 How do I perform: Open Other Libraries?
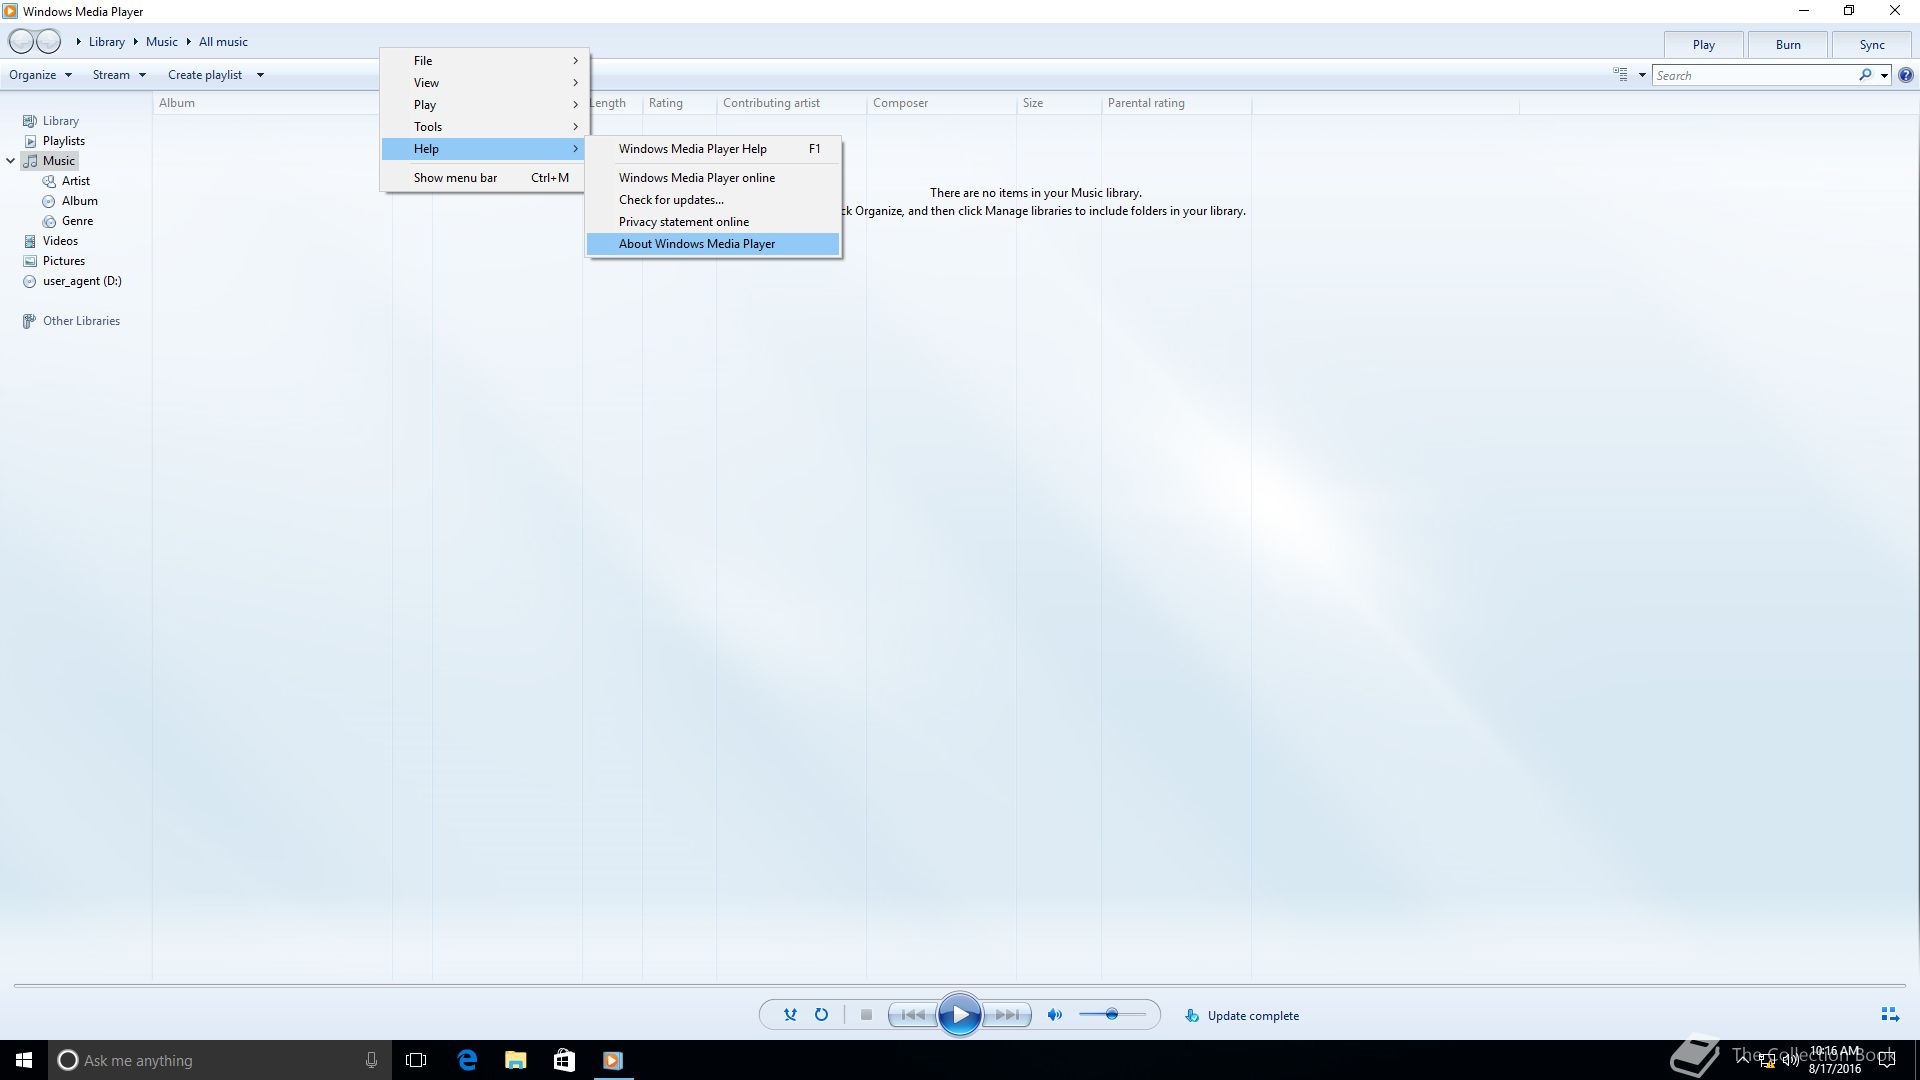[x=81, y=321]
